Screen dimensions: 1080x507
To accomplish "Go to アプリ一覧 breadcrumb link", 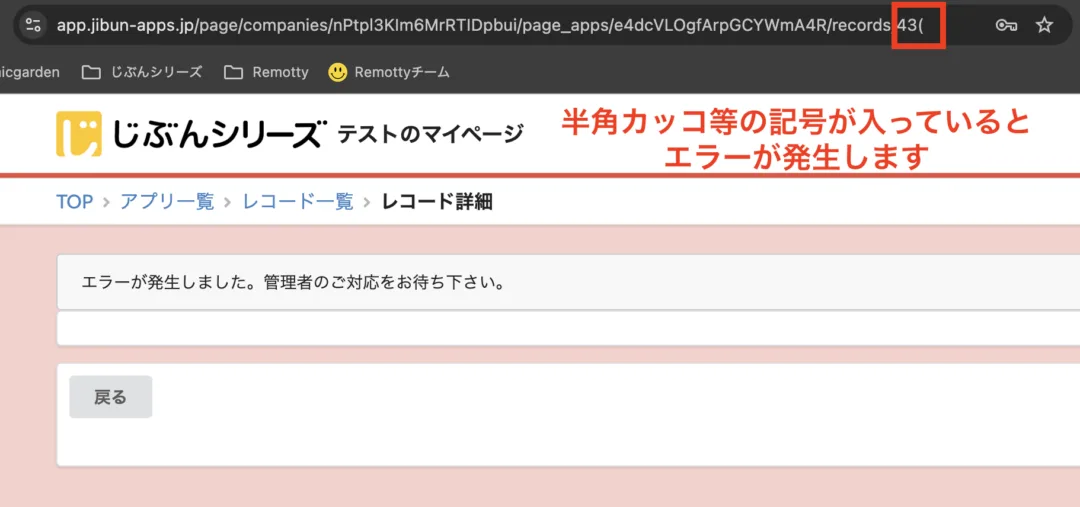I will [167, 202].
